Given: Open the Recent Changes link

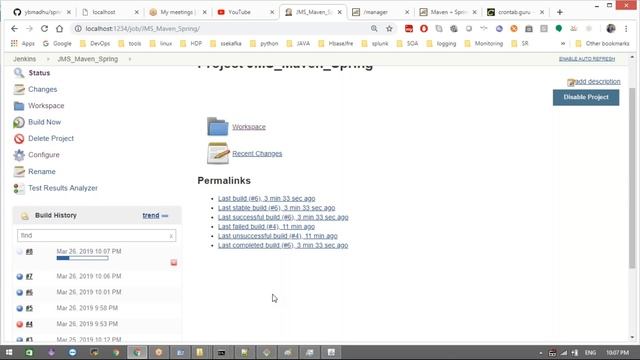Looking at the screenshot, I should (257, 153).
